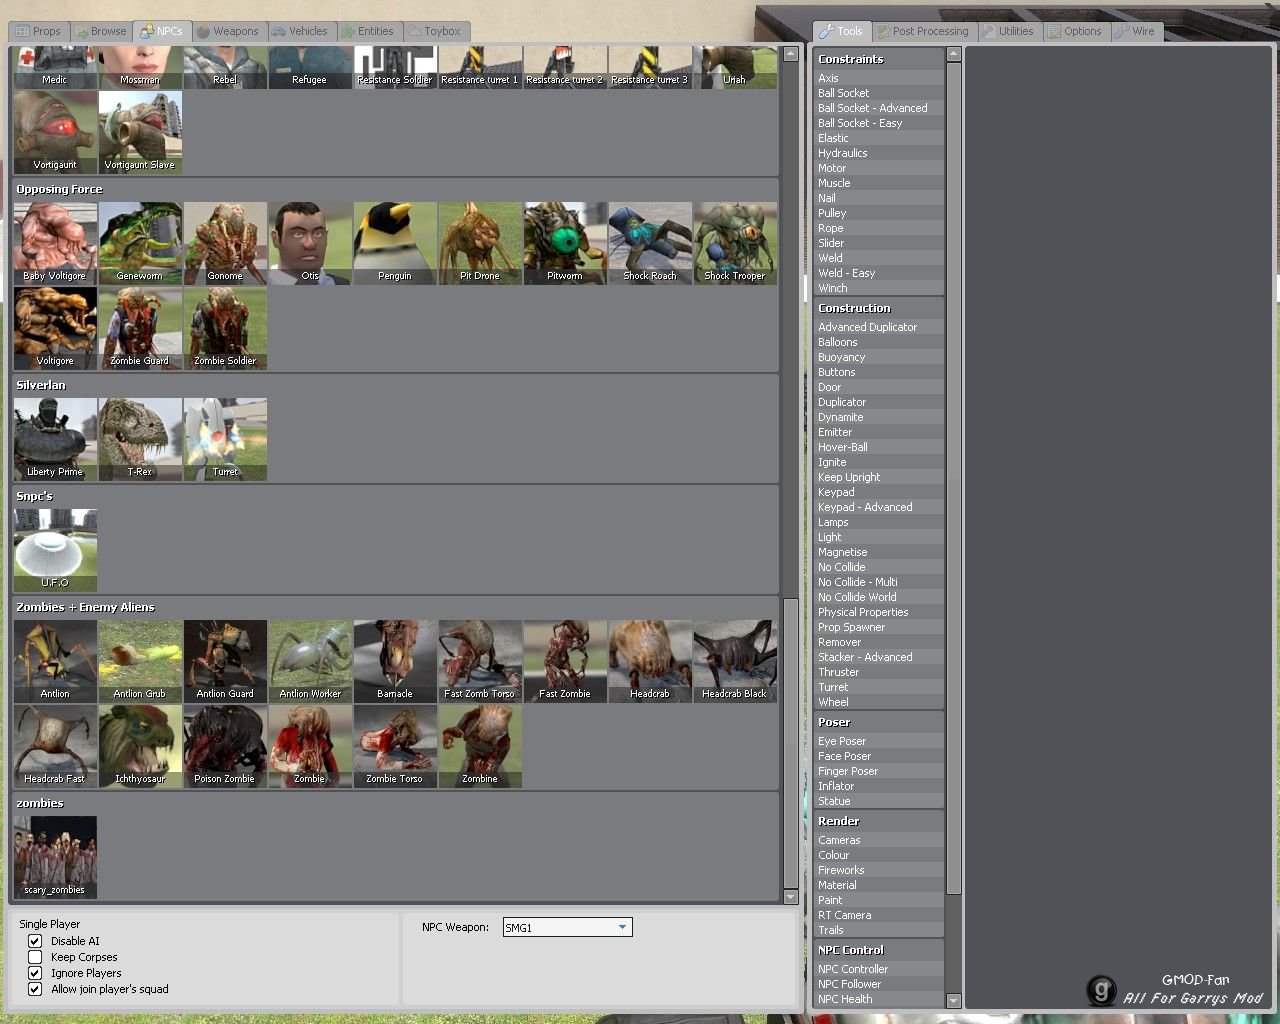The width and height of the screenshot is (1280, 1024).
Task: Collapse the Render tool category
Action: click(879, 821)
